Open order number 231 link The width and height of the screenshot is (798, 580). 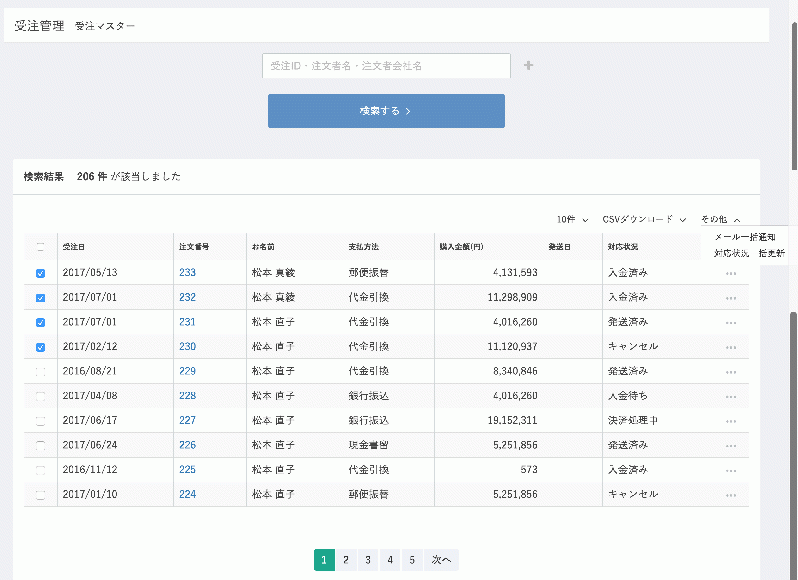click(x=187, y=322)
